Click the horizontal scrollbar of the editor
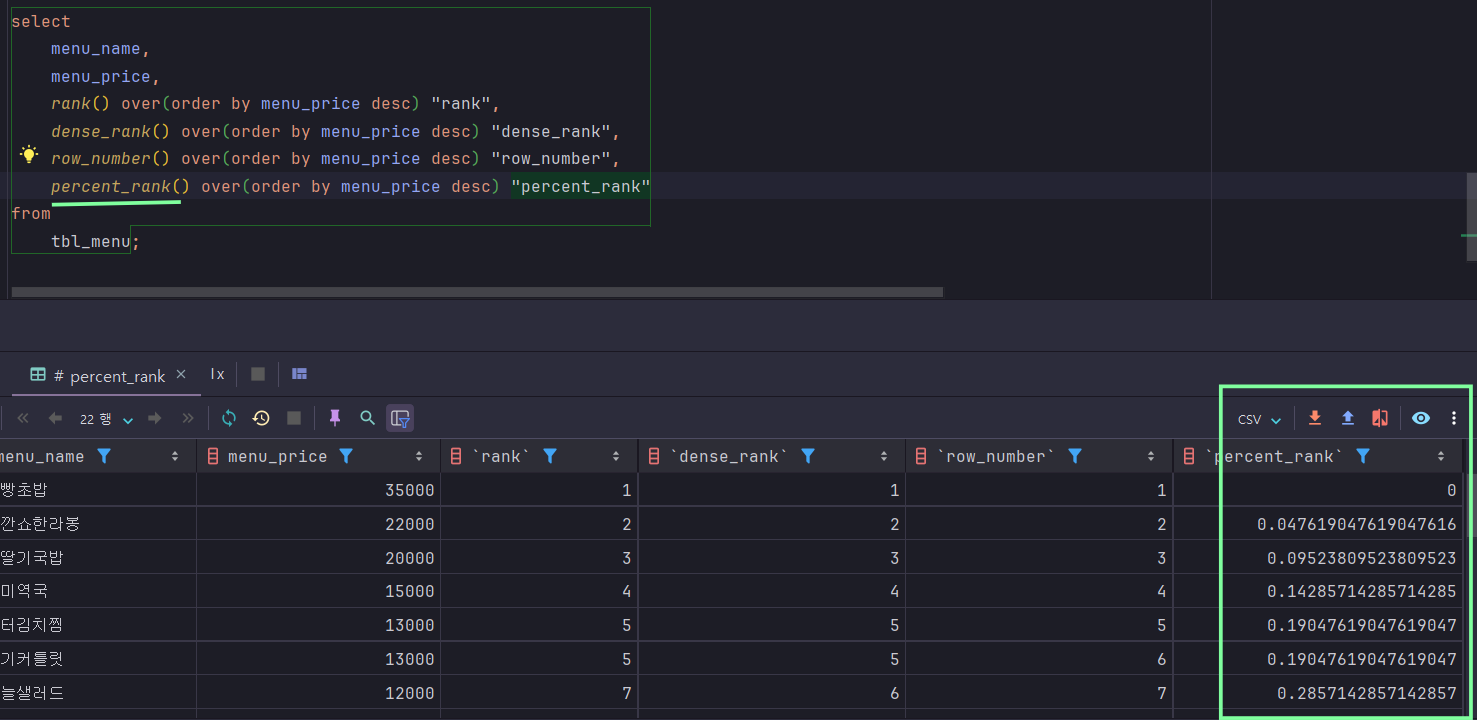1477x720 pixels. pyautogui.click(x=477, y=292)
